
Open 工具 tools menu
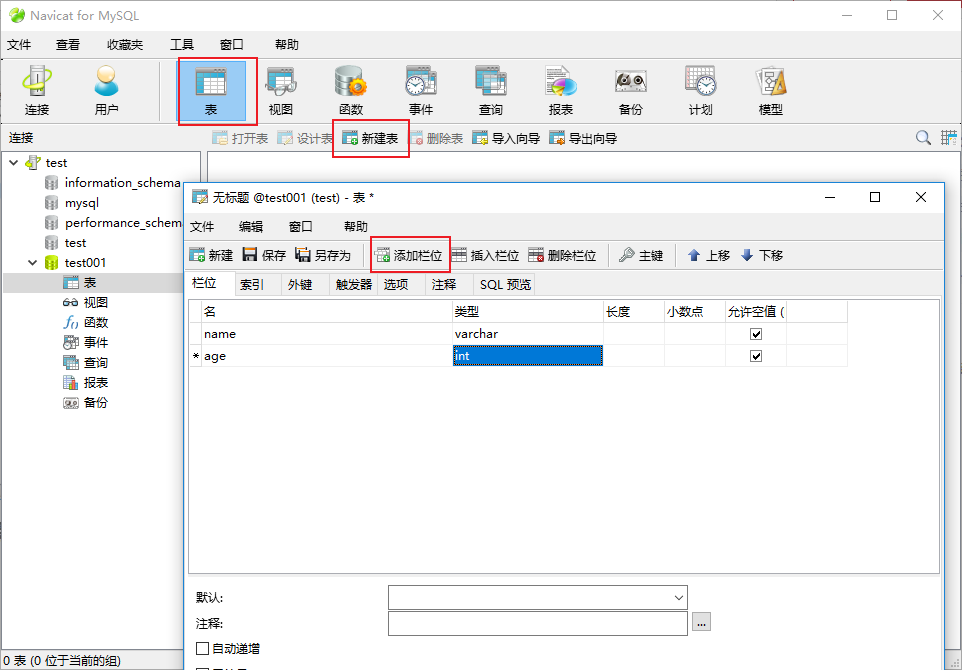[x=182, y=45]
